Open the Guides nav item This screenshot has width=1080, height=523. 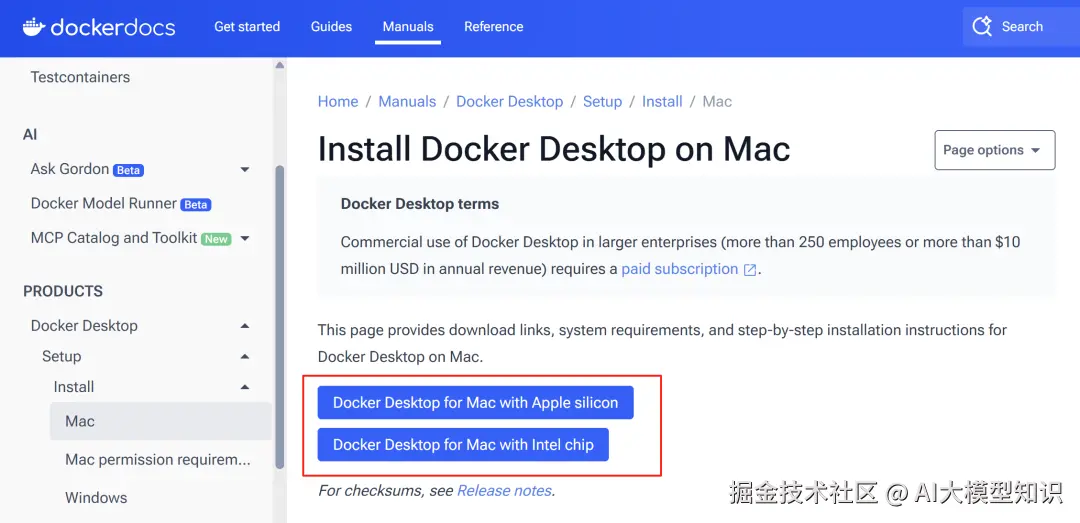coord(331,27)
